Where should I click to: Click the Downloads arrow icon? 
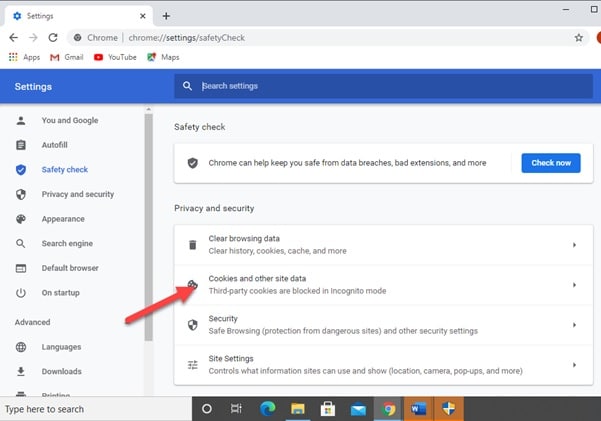(21, 372)
